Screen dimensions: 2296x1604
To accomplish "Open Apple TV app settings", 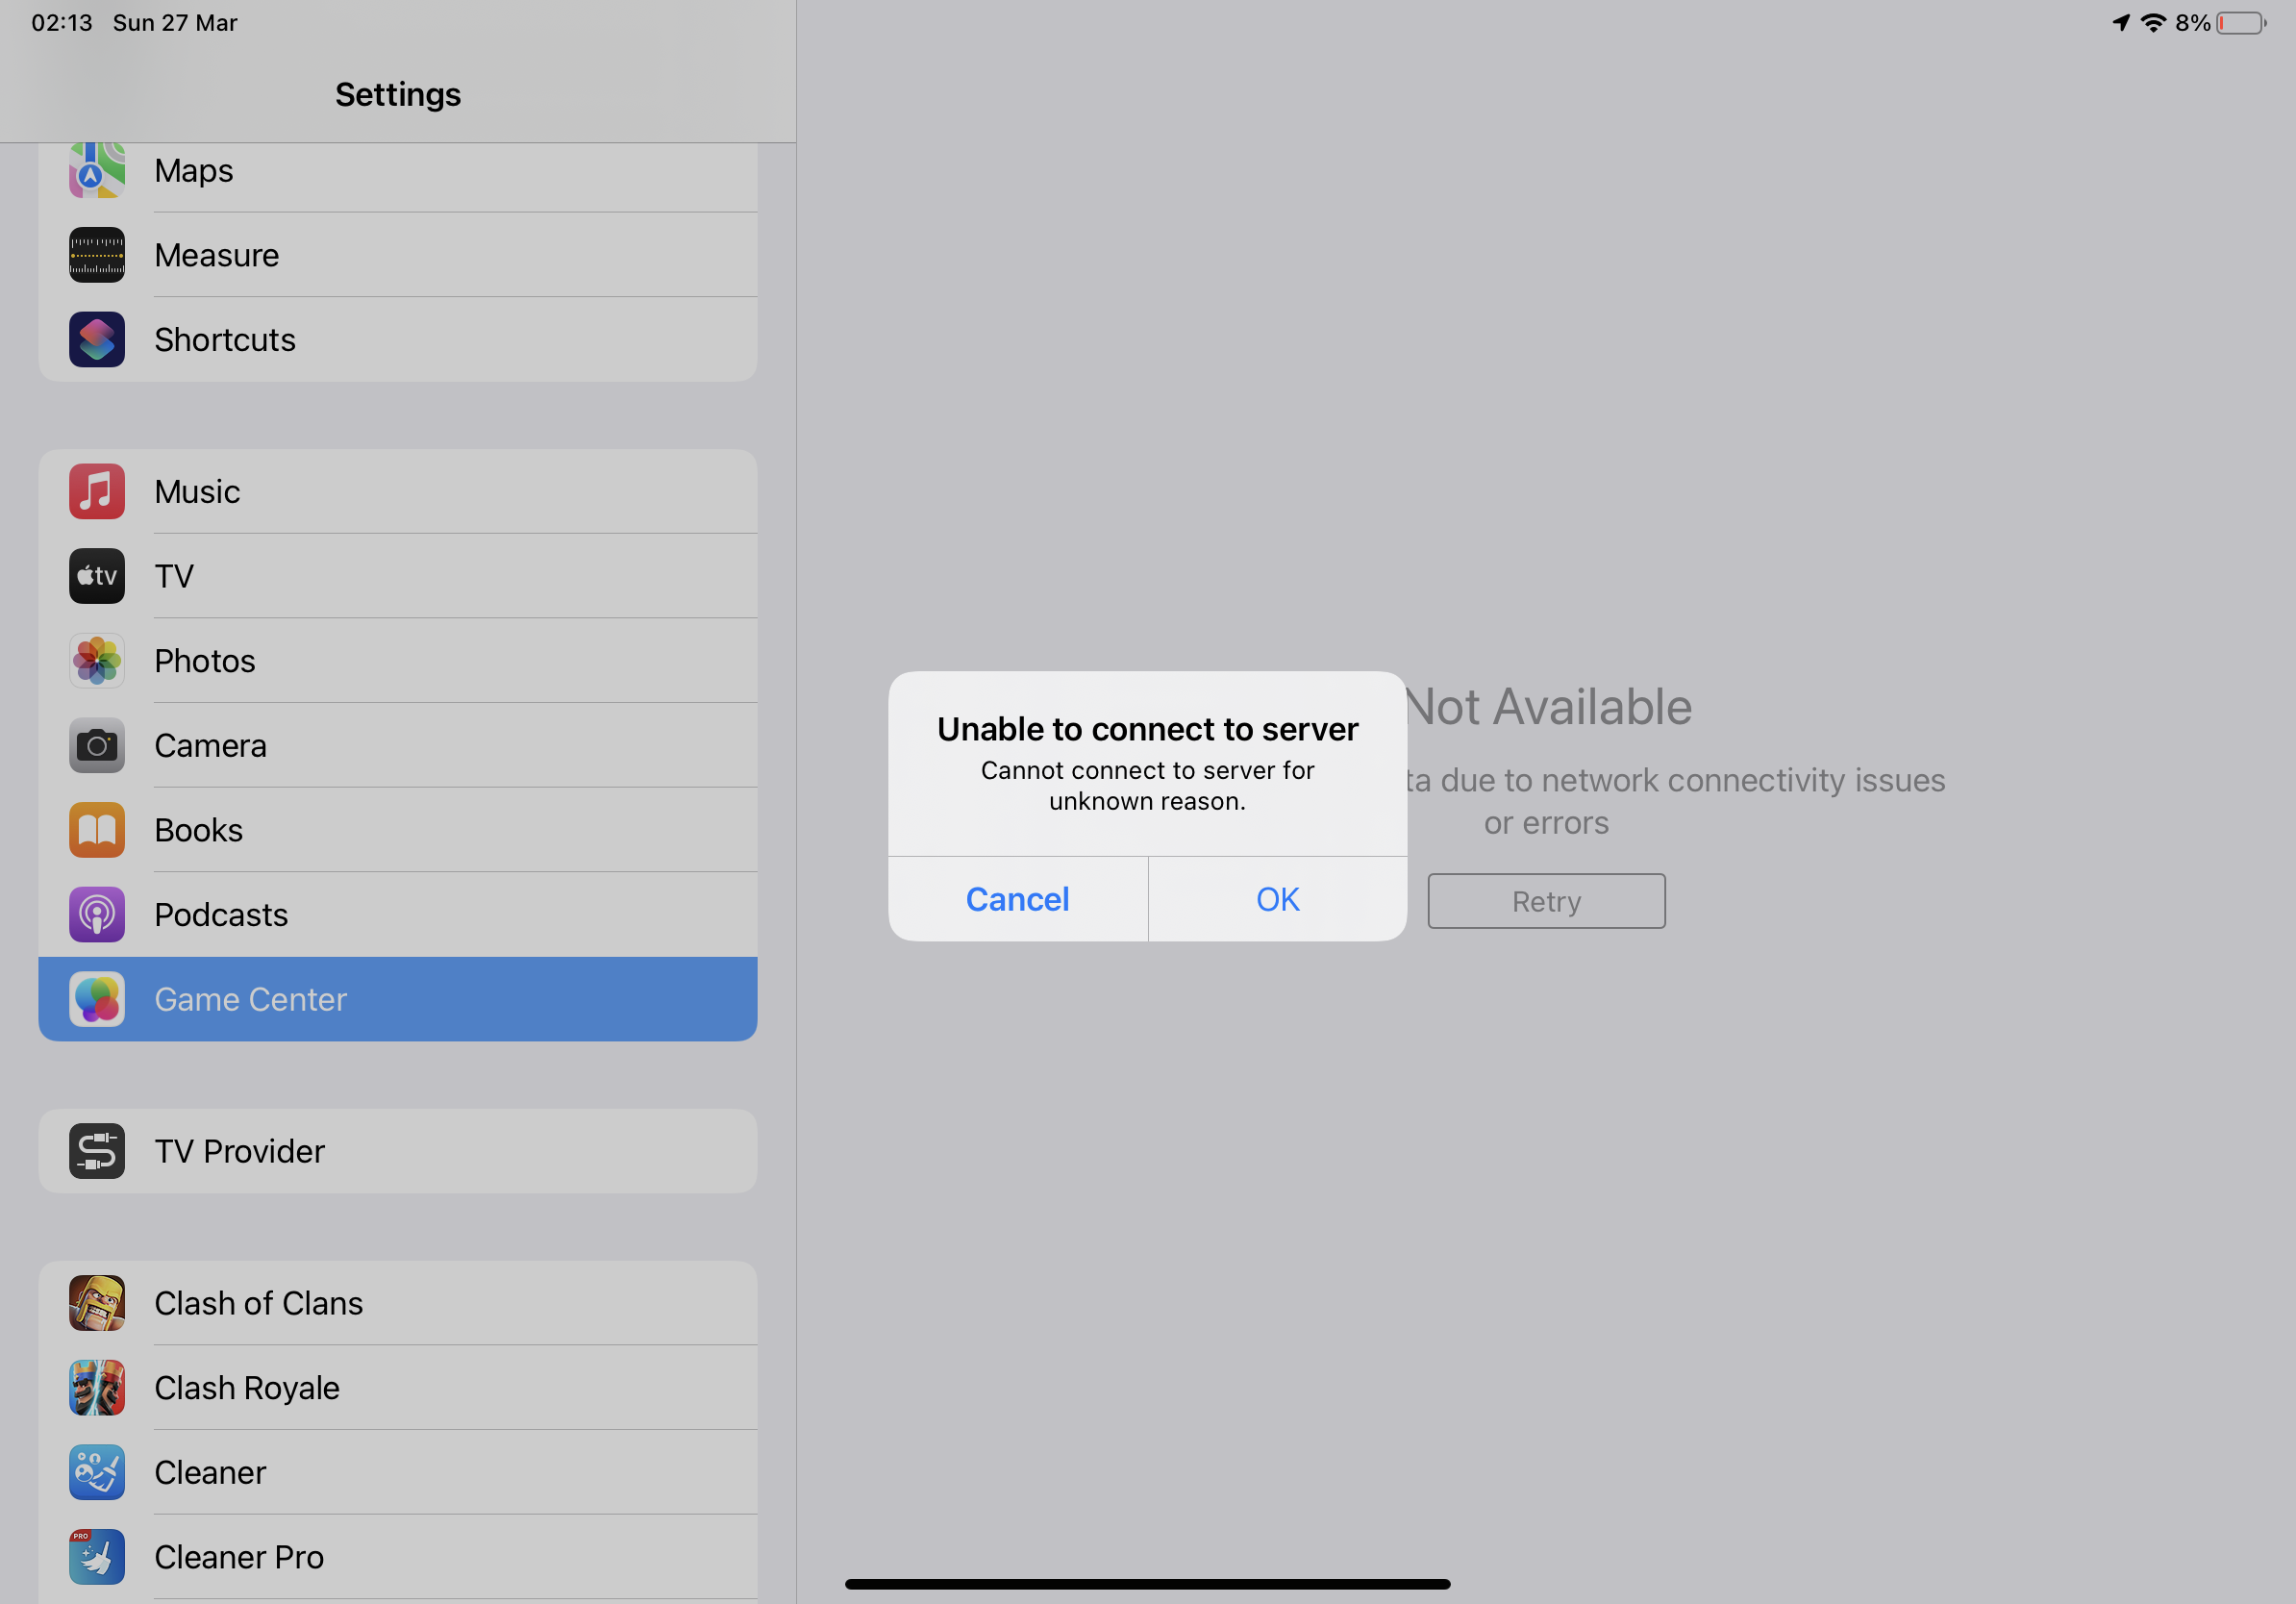I will tap(398, 574).
